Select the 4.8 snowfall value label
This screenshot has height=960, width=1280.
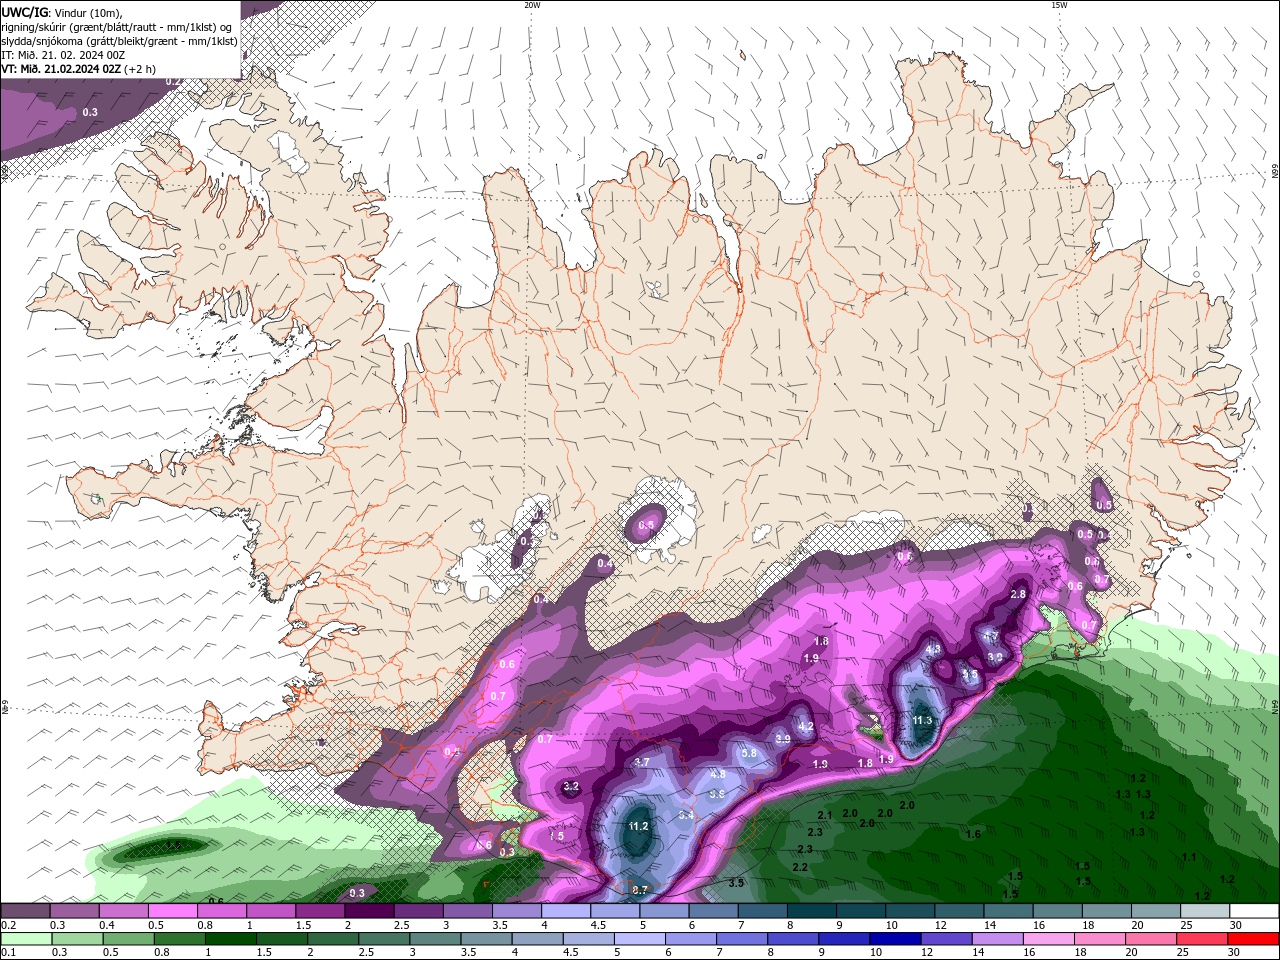[717, 774]
